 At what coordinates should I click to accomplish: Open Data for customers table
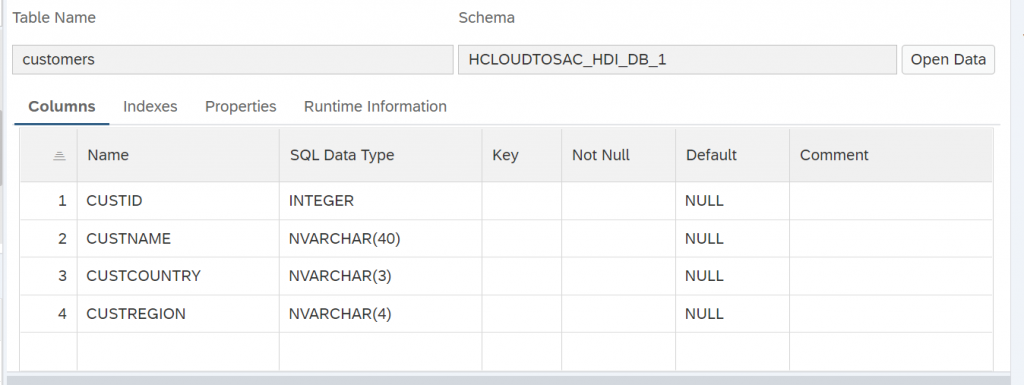tap(948, 59)
